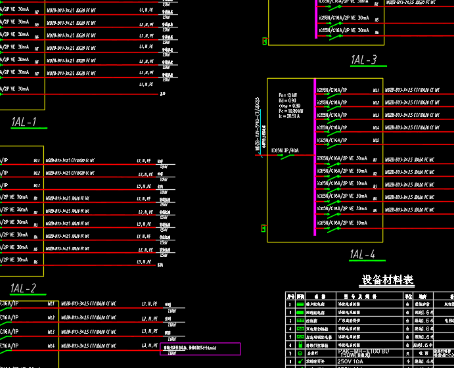Viewport: 454px width, 368px height.
Task: Click the 1AL-3 panel label
Action: (x=364, y=60)
